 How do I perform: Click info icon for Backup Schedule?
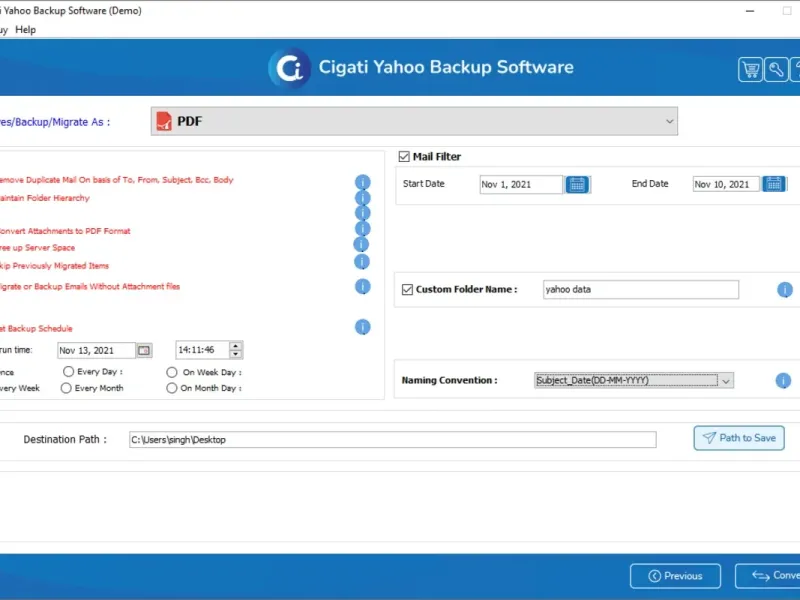(x=363, y=327)
